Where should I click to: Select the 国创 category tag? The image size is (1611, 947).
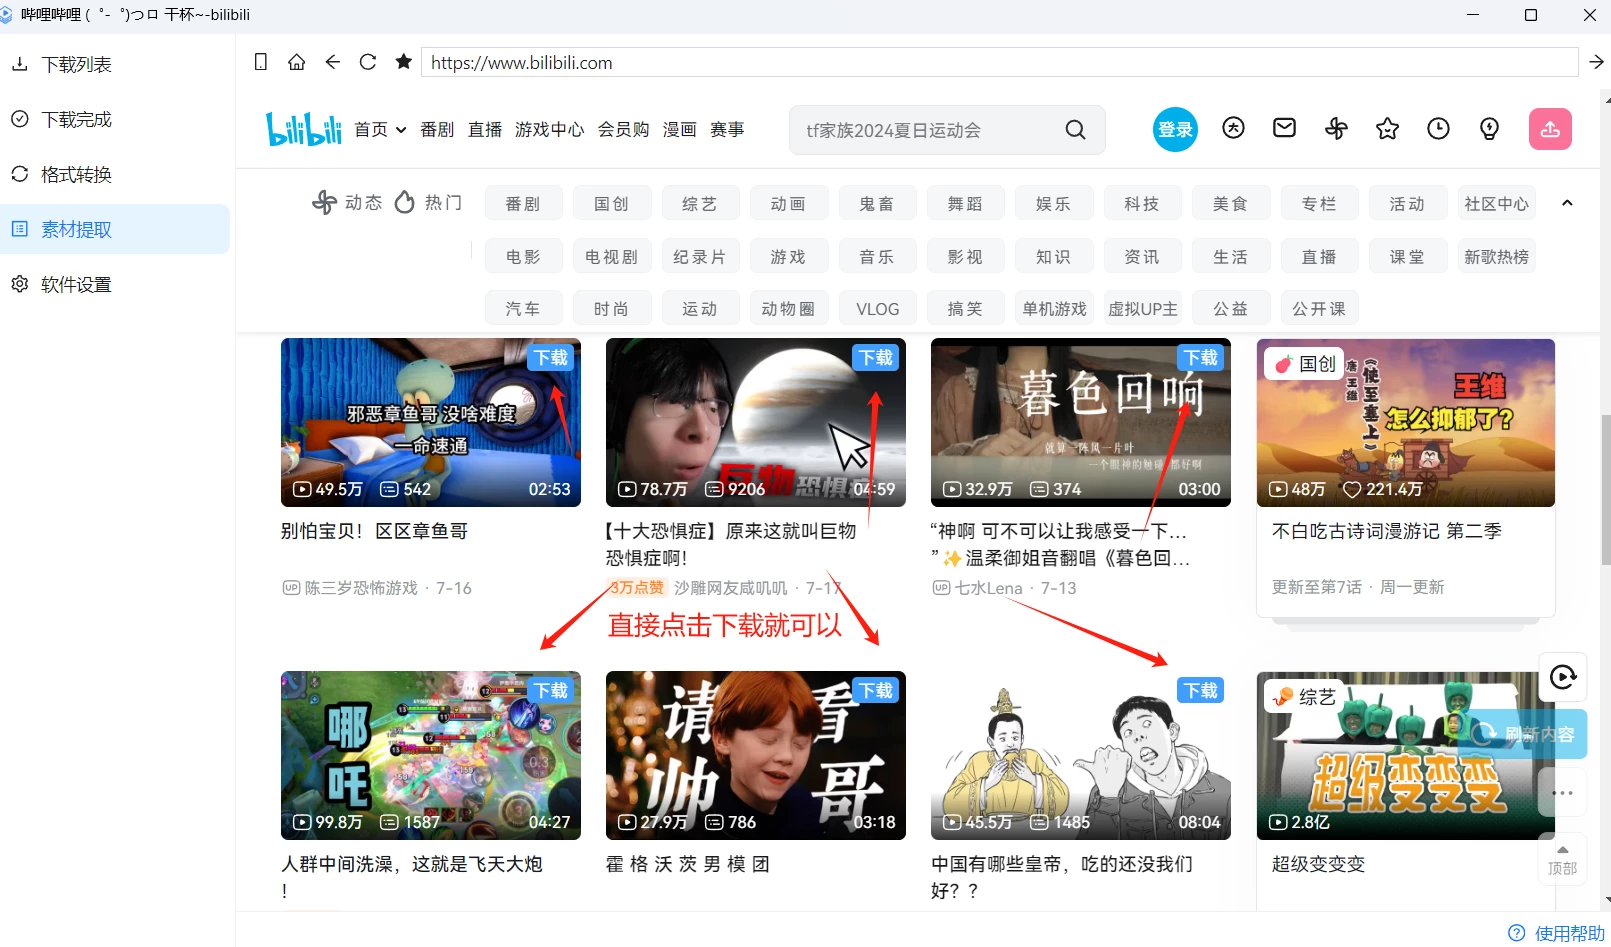pos(612,203)
